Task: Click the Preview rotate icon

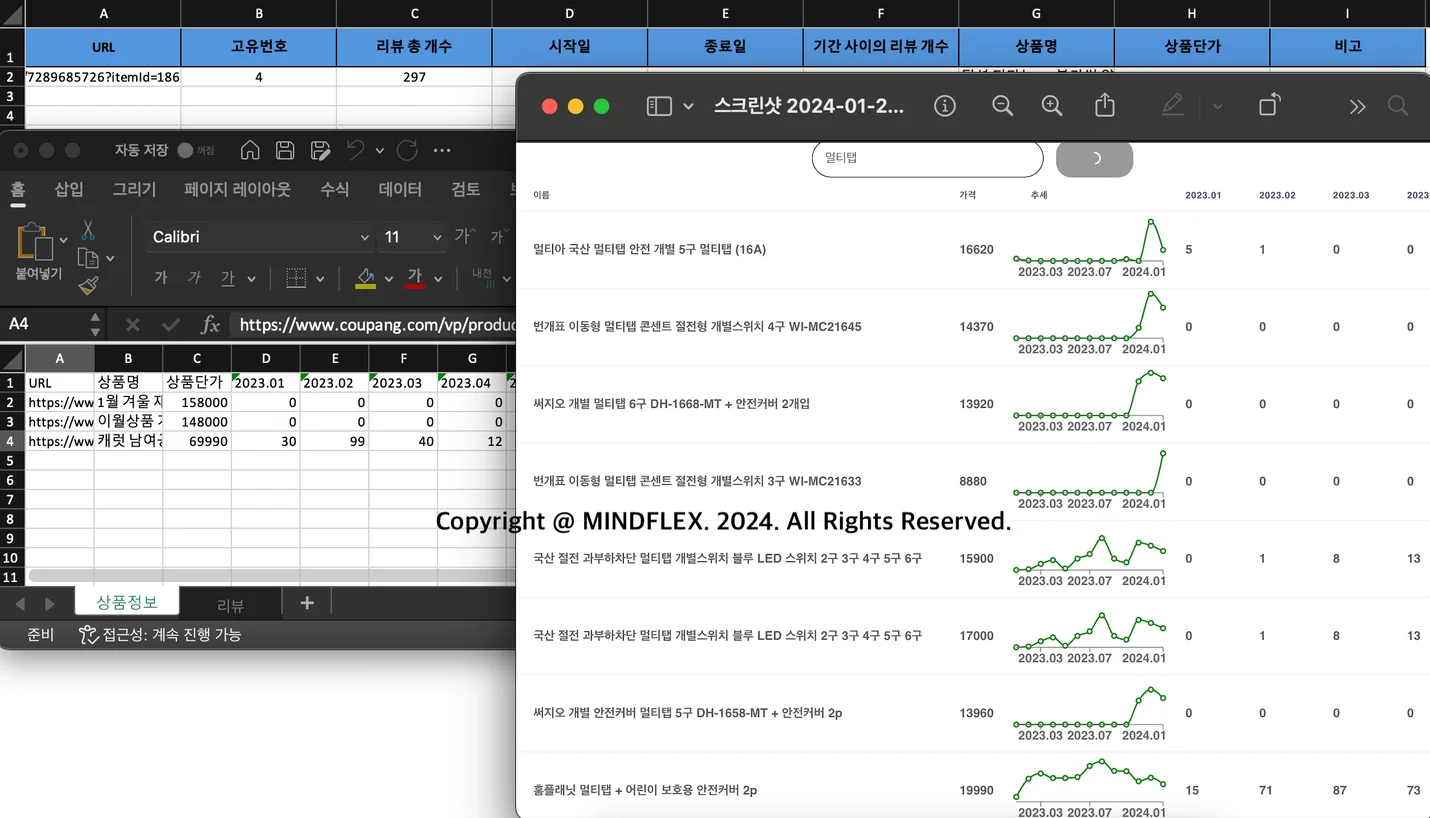Action: click(x=1269, y=105)
